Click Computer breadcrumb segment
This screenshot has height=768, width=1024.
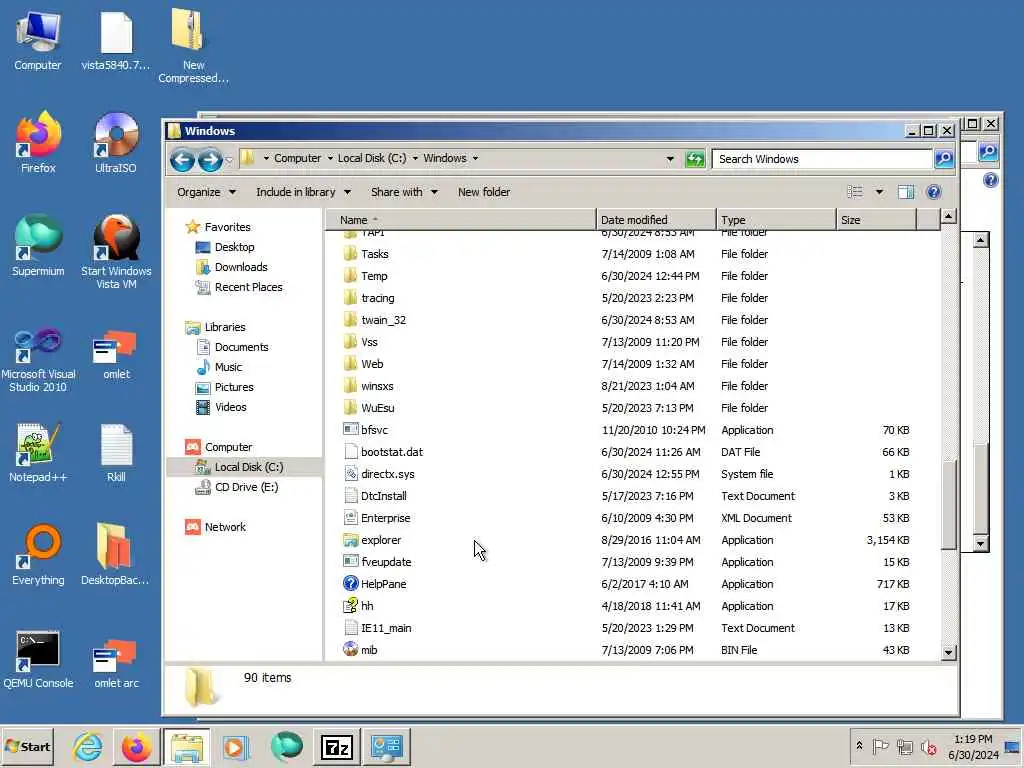tap(297, 159)
